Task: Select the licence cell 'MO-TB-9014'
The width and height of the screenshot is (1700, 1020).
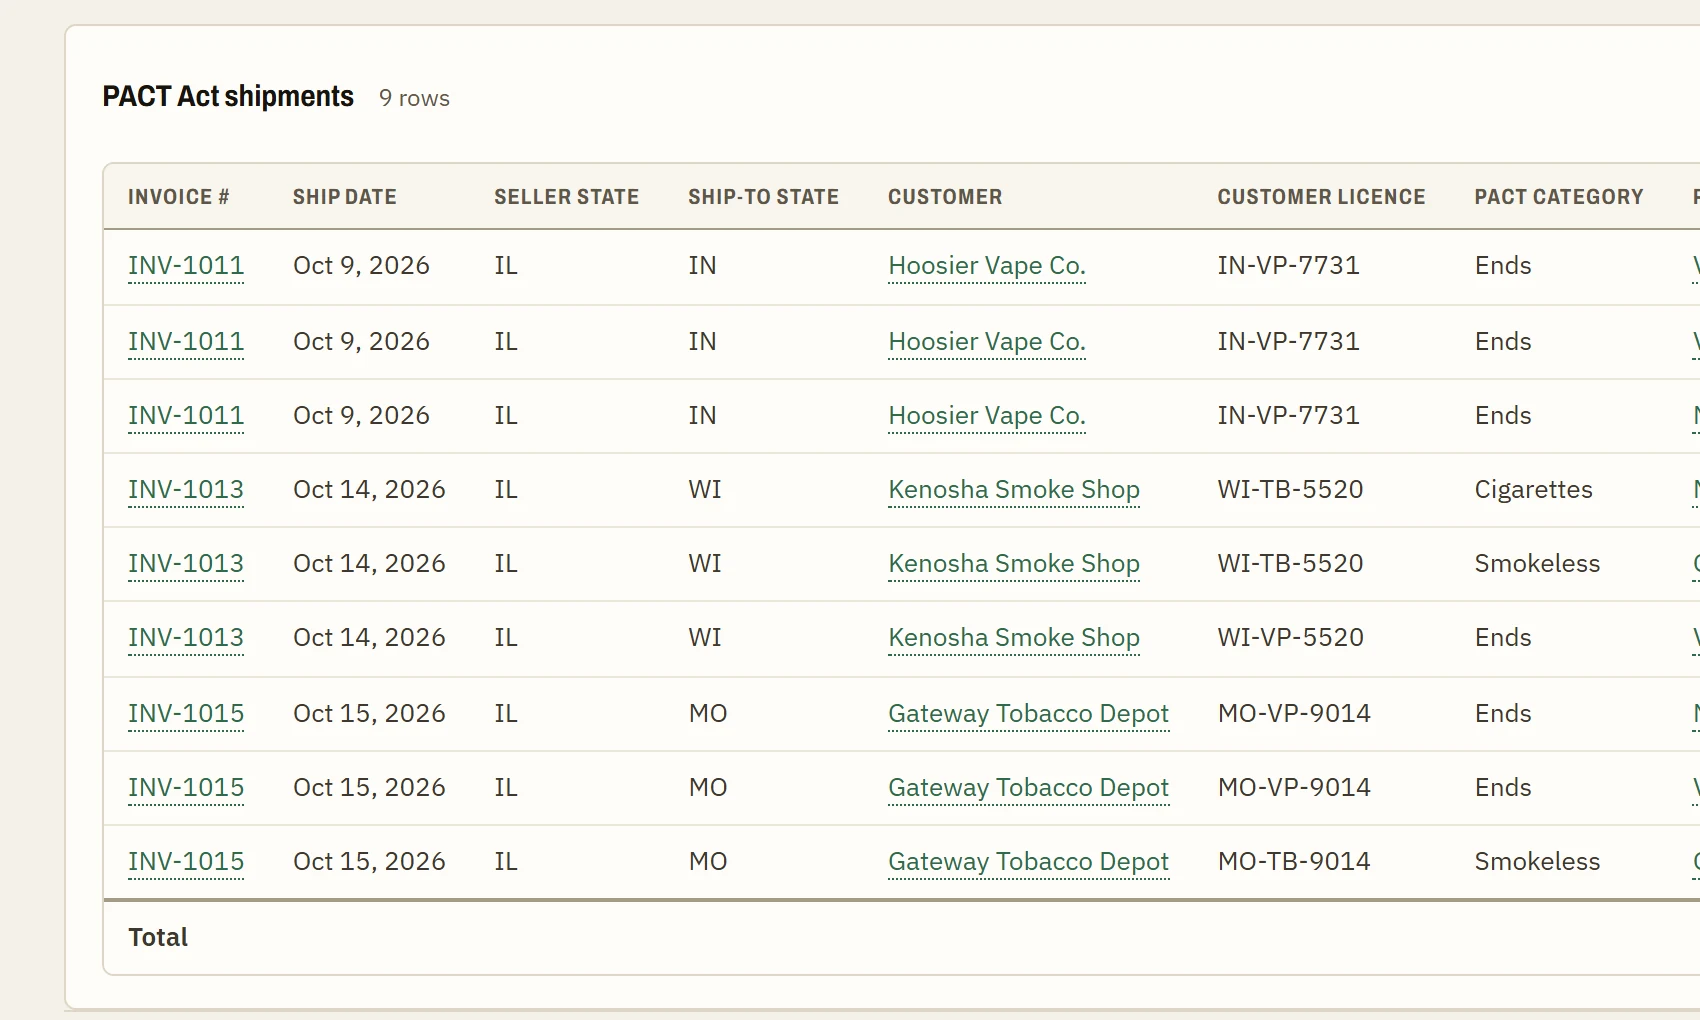Action: (x=1294, y=862)
